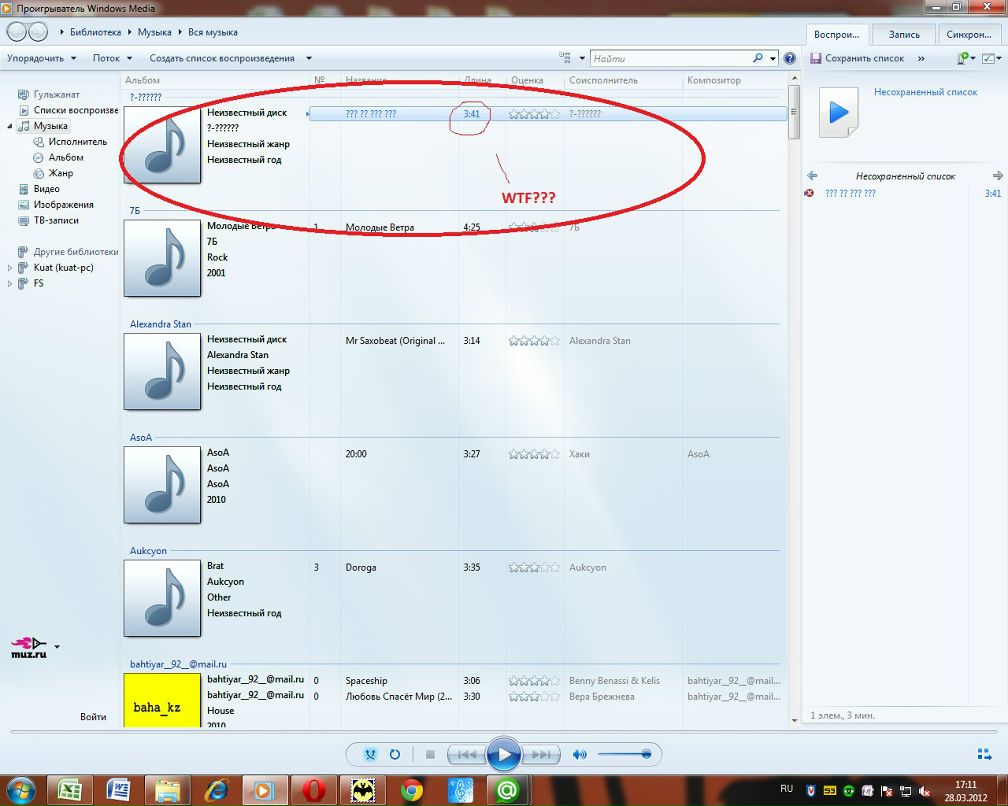Switch to Now Playing mode icon
The image size is (1008, 806).
click(x=983, y=755)
